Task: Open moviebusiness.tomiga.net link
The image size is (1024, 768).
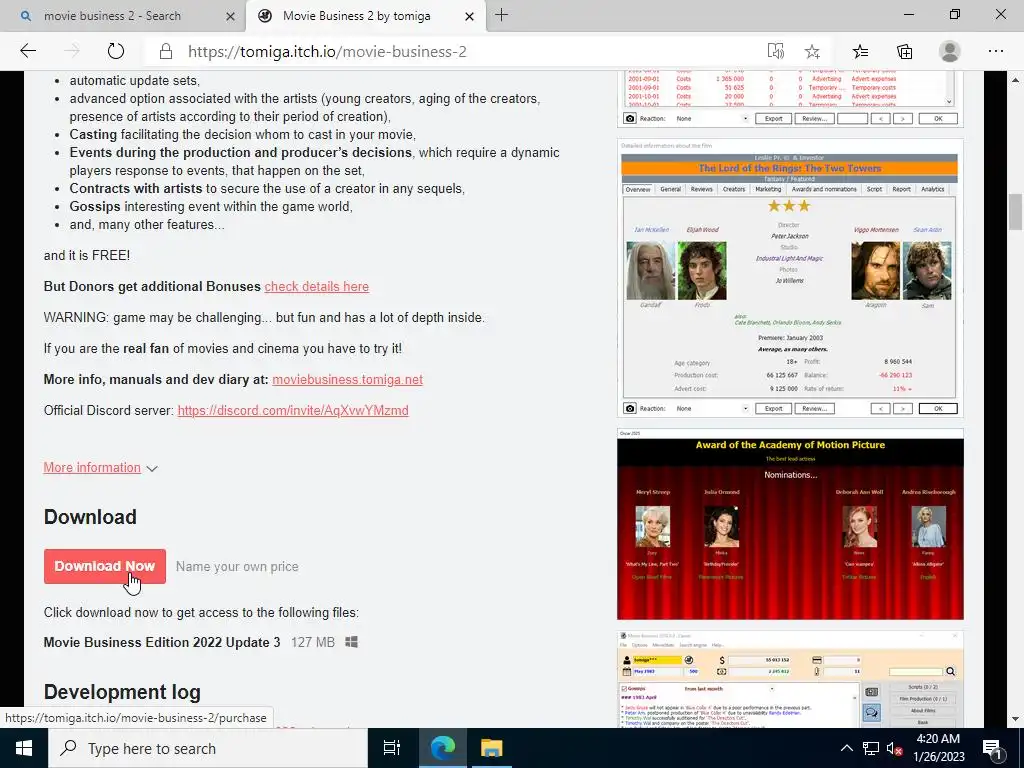Action: click(x=347, y=379)
